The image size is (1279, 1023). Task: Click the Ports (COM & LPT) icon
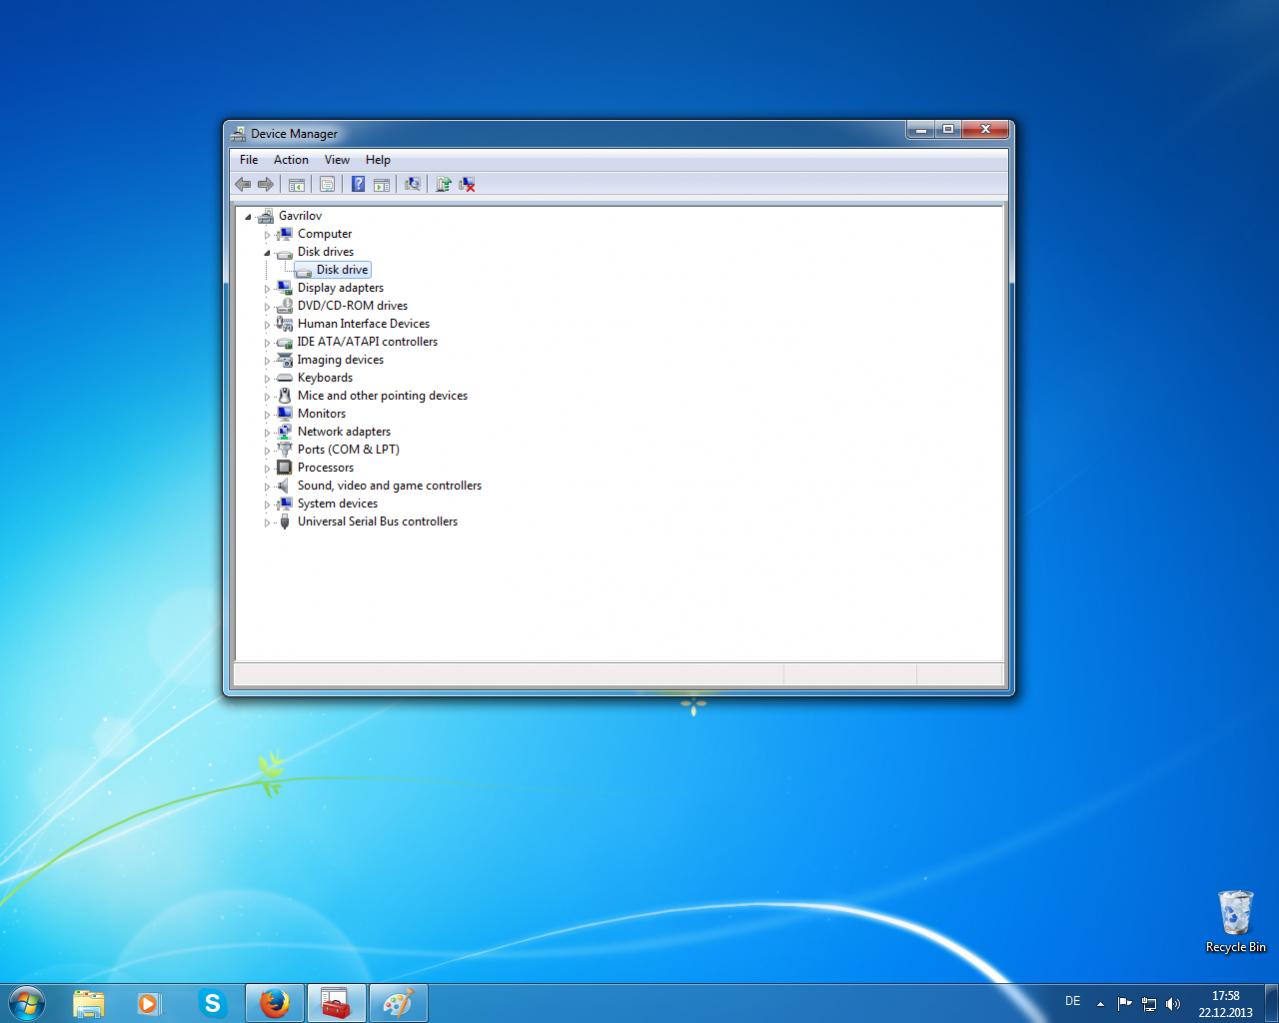click(x=284, y=450)
